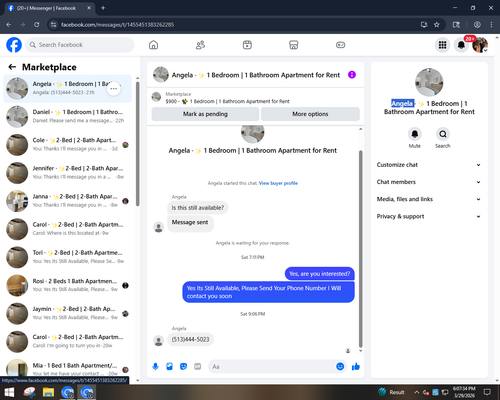Click the More options button

[310, 114]
